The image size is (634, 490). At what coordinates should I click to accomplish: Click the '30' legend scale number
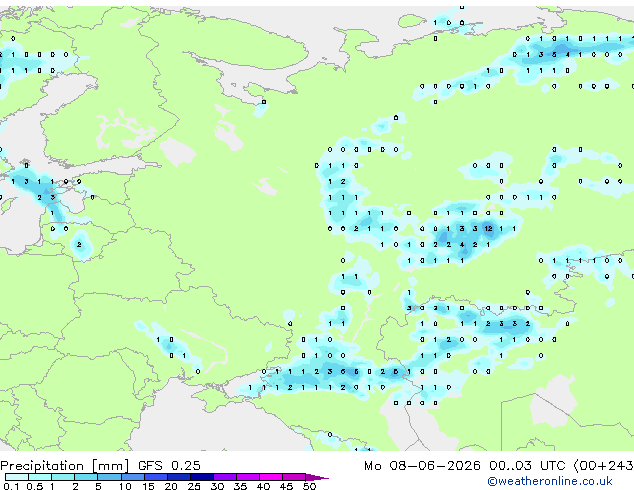[x=217, y=486]
